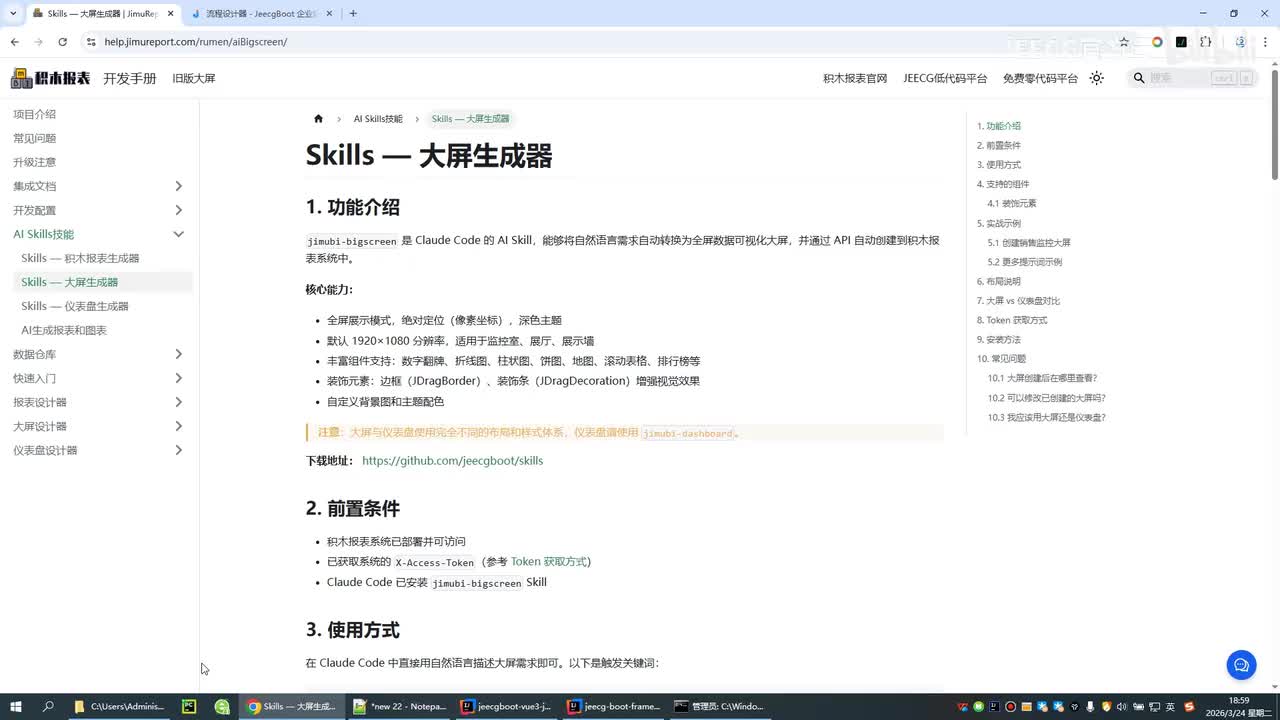The width and height of the screenshot is (1280, 720).
Task: Open the Windows Start menu
Action: 16,706
